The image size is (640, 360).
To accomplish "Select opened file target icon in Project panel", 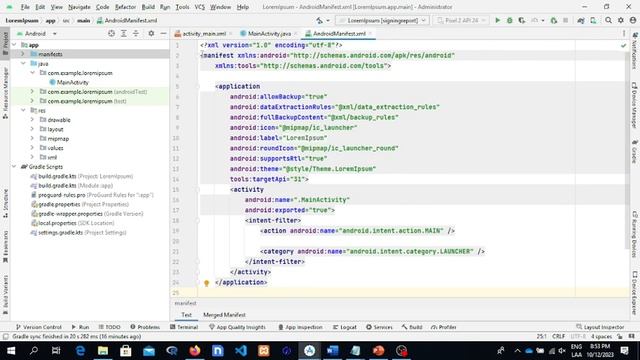I will [111, 33].
